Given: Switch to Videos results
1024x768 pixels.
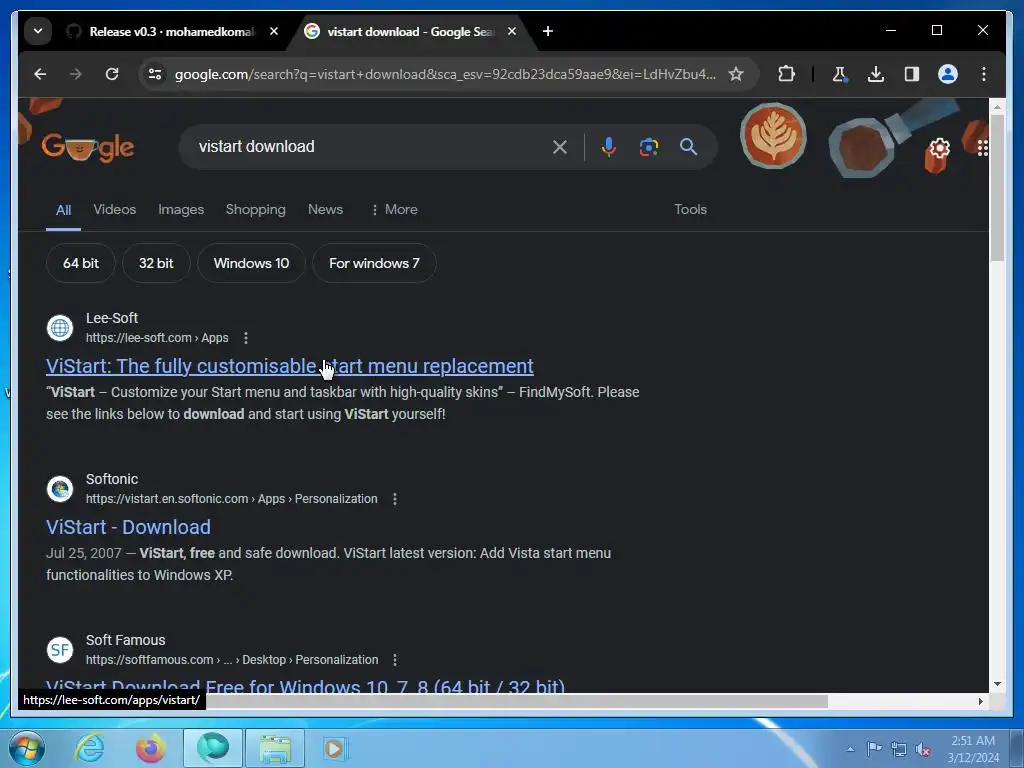Looking at the screenshot, I should (115, 210).
